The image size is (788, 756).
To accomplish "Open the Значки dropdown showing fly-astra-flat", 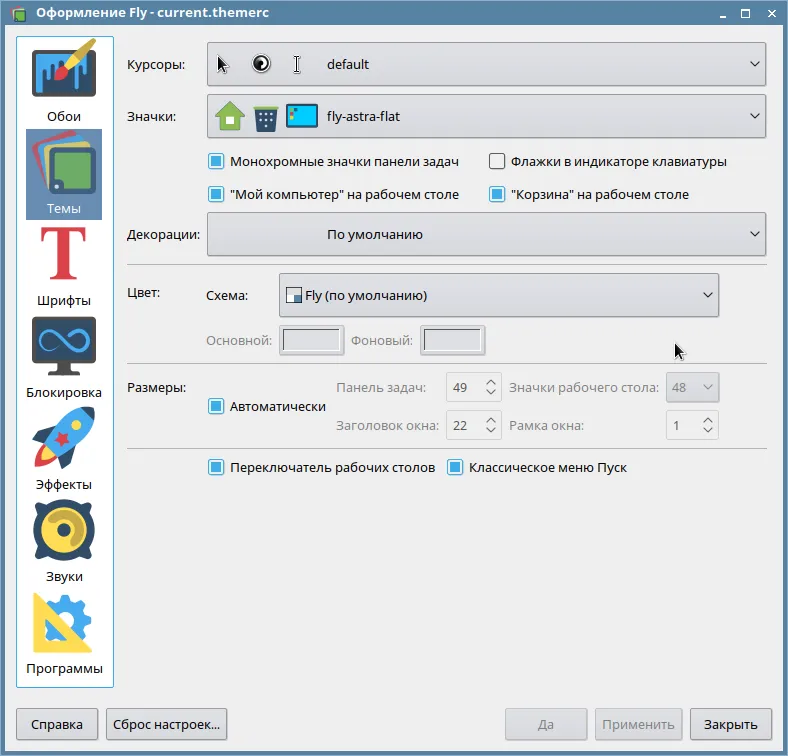I will click(486, 116).
